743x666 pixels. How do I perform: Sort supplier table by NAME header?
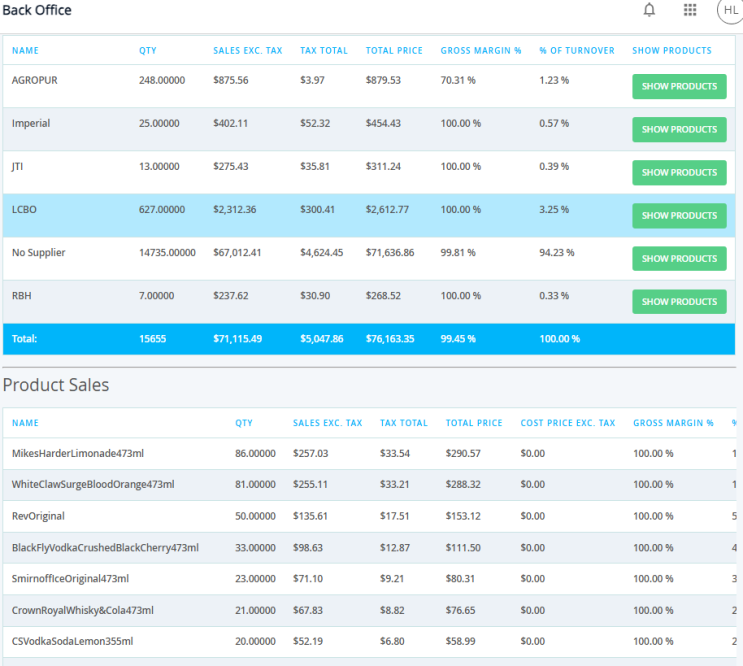tap(25, 51)
